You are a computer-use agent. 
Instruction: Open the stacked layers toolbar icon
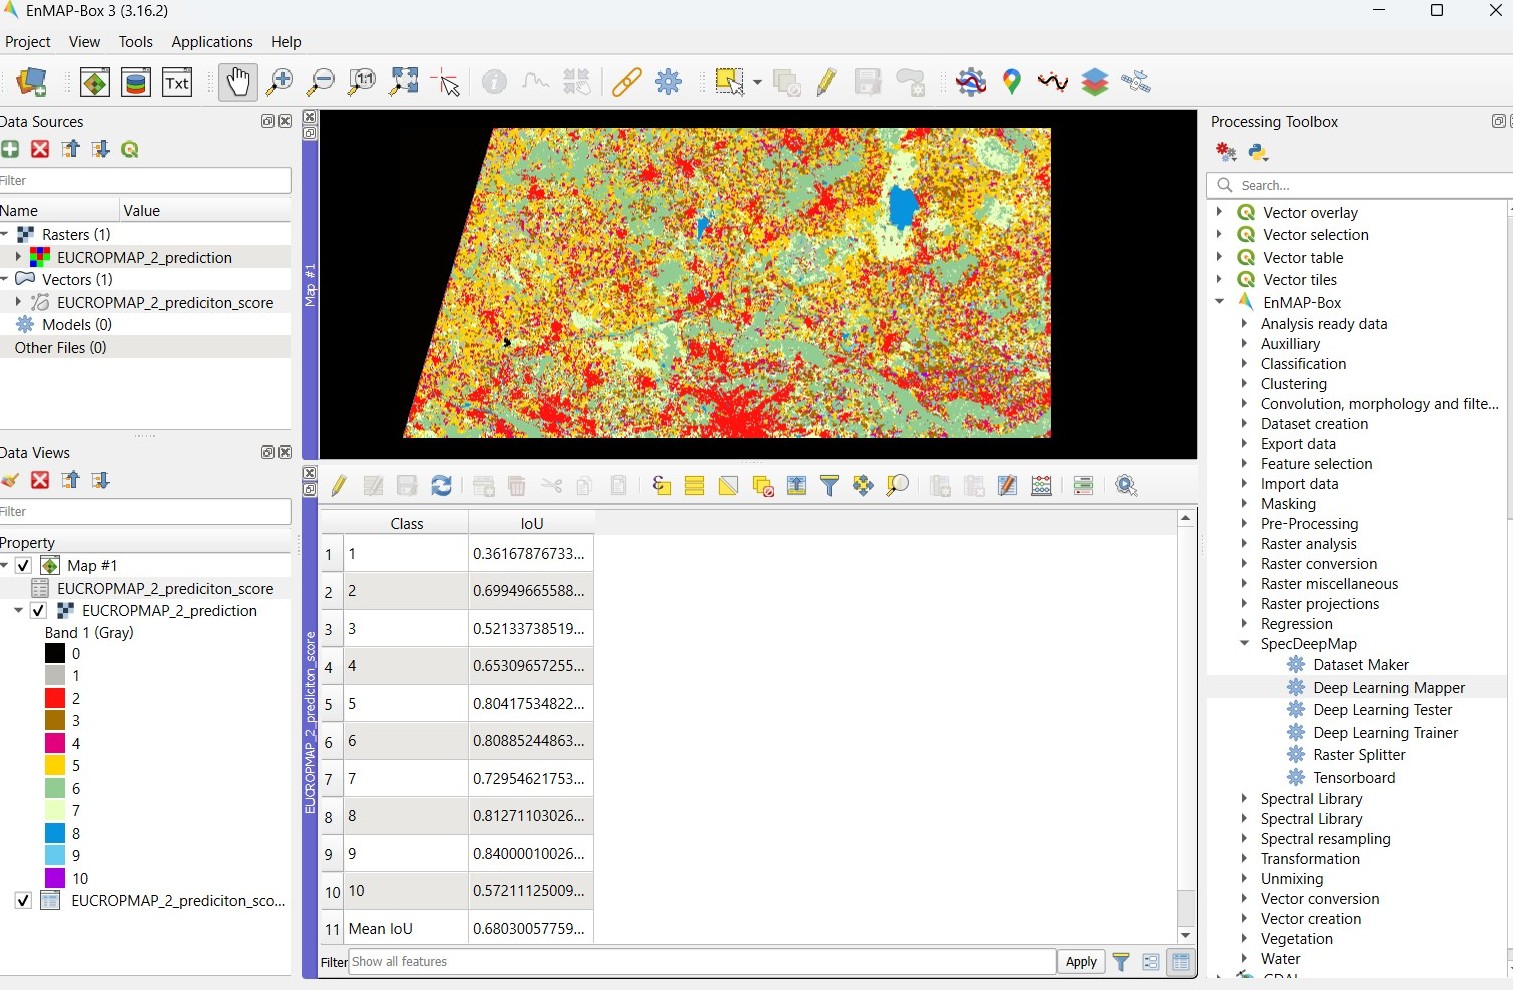click(1096, 82)
